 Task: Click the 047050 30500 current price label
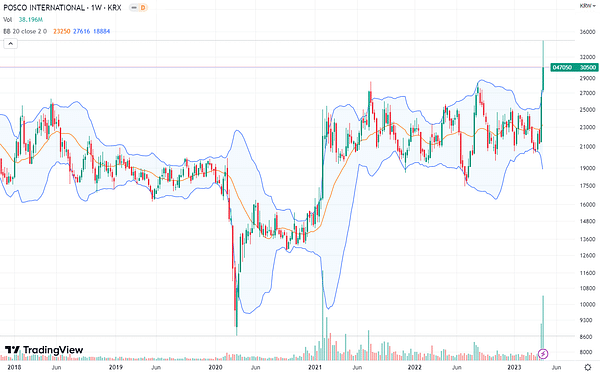point(574,67)
